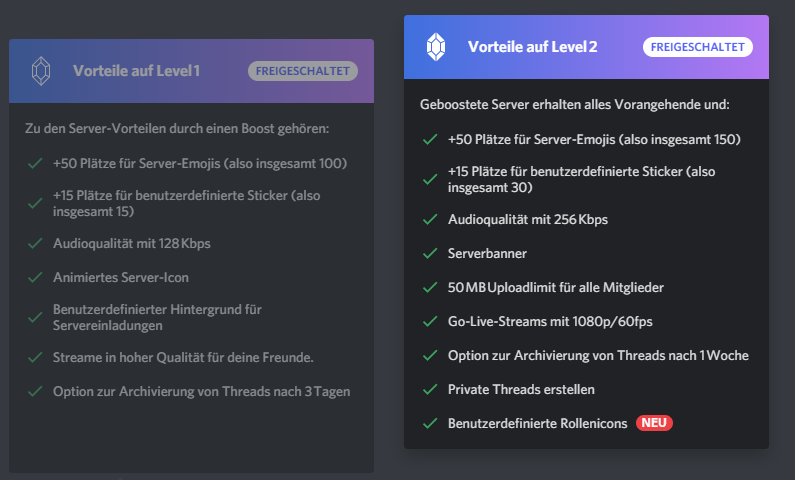The height and width of the screenshot is (480, 795).
Task: Click Benutzerdefinierte Rollenicons perk text
Action: point(538,424)
